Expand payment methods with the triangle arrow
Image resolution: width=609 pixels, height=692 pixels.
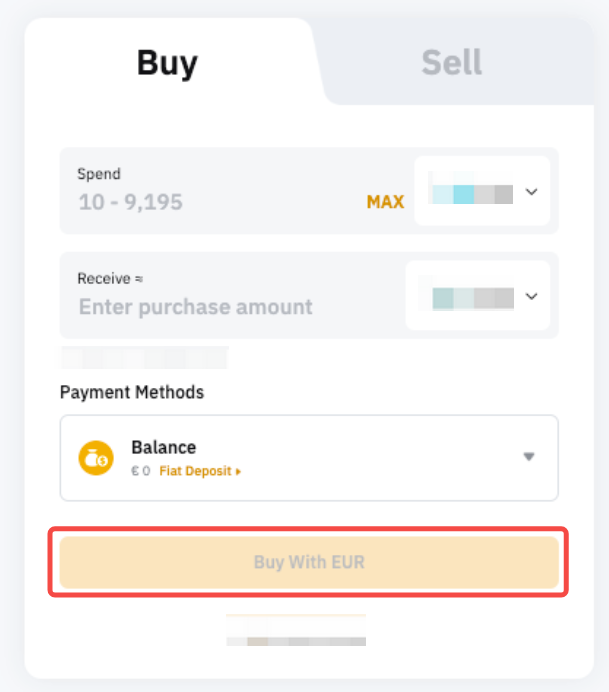[x=529, y=458]
